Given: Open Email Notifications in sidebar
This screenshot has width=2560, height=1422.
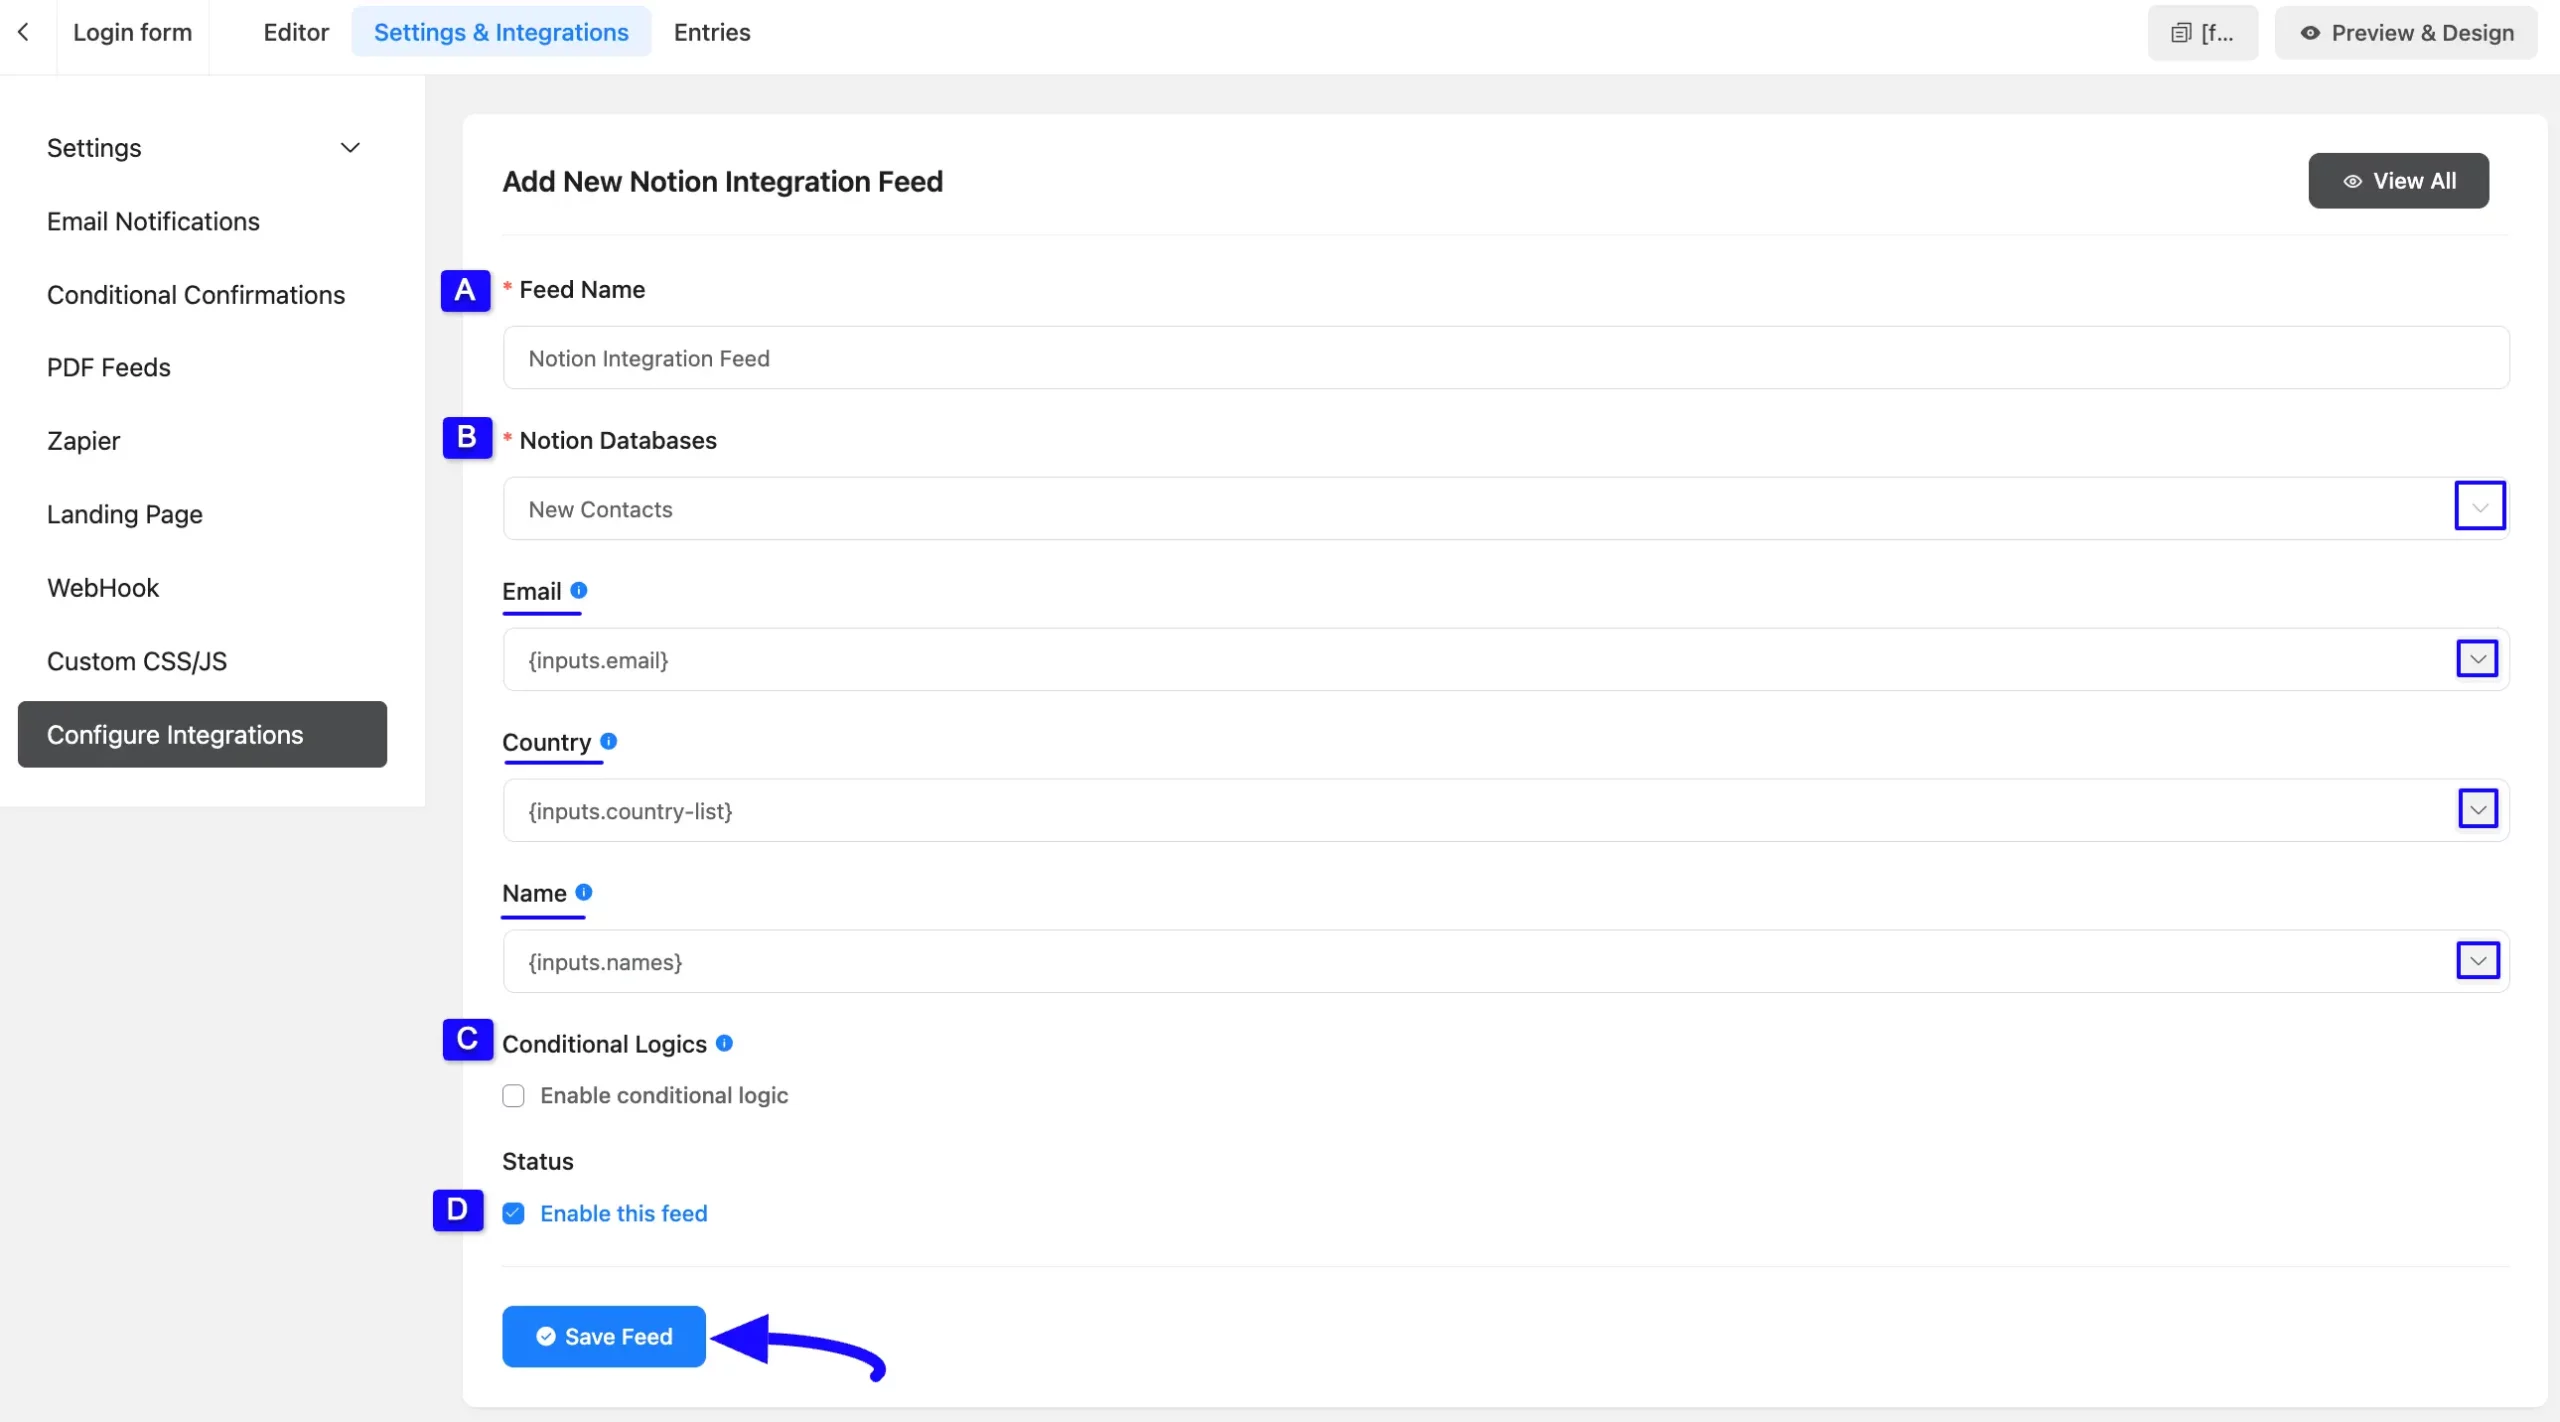Looking at the screenshot, I should click(x=153, y=221).
